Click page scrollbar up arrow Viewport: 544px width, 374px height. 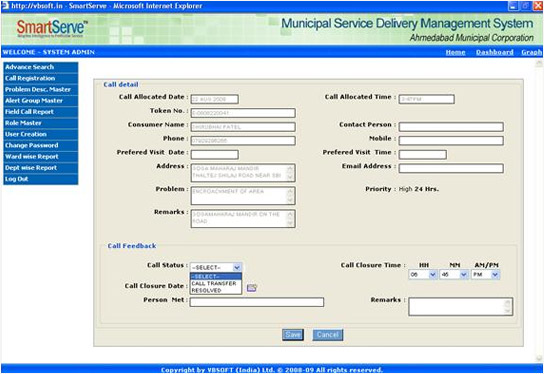539,63
